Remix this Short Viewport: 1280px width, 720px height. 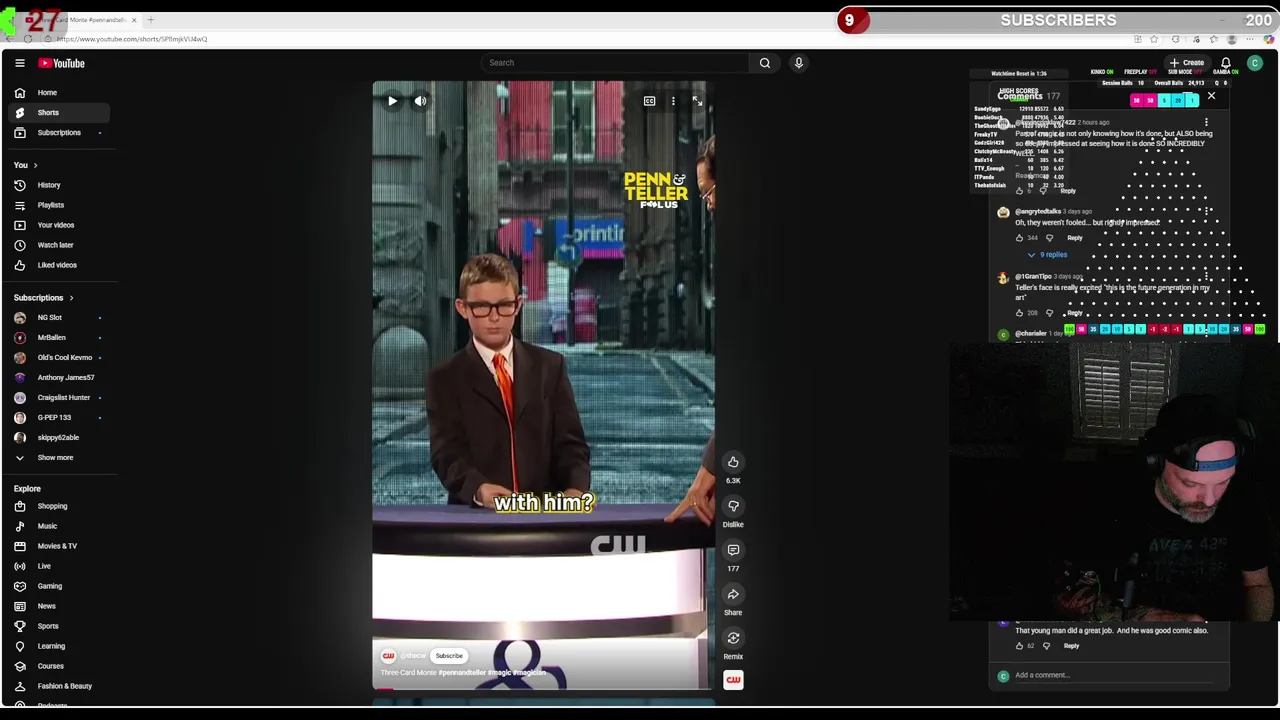click(x=733, y=638)
